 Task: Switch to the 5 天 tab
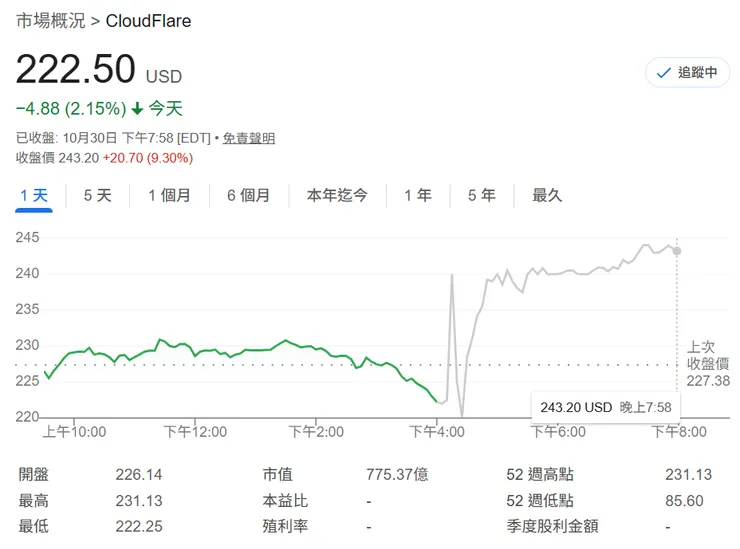(98, 195)
